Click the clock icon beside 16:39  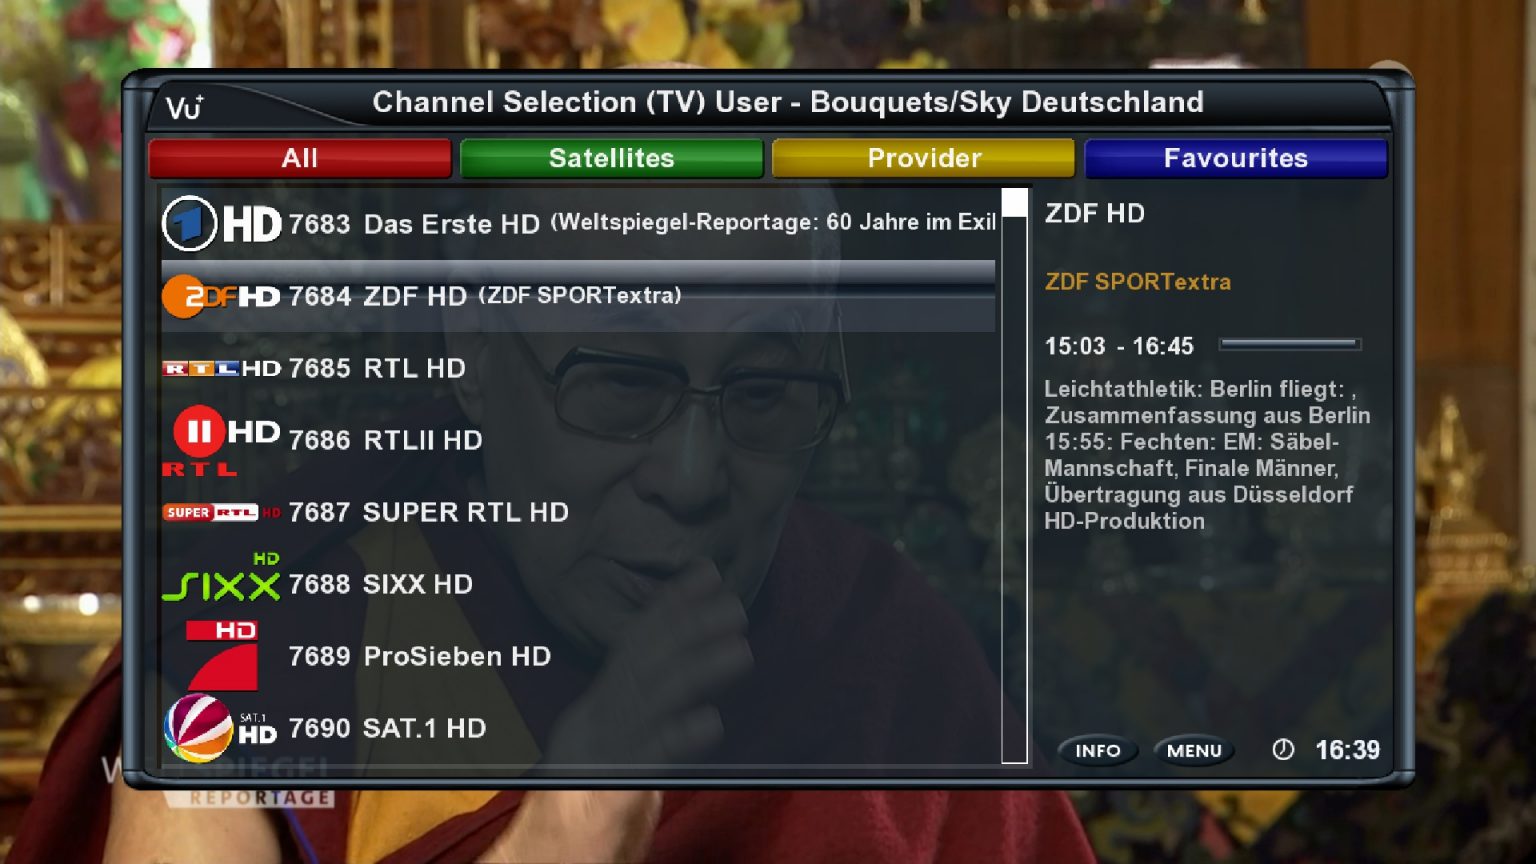pos(1283,749)
